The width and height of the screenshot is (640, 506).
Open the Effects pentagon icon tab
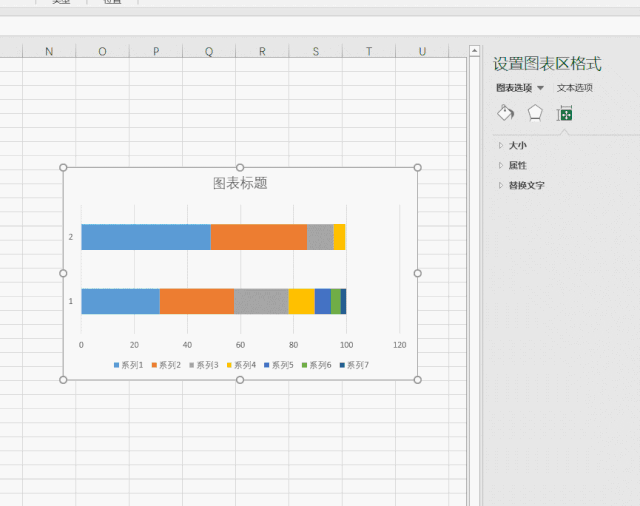535,113
